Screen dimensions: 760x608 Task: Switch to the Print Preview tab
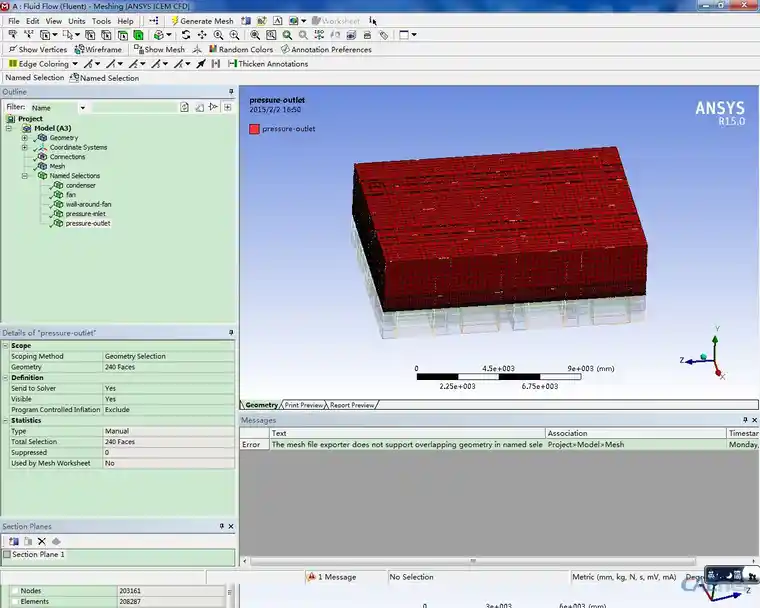(303, 405)
